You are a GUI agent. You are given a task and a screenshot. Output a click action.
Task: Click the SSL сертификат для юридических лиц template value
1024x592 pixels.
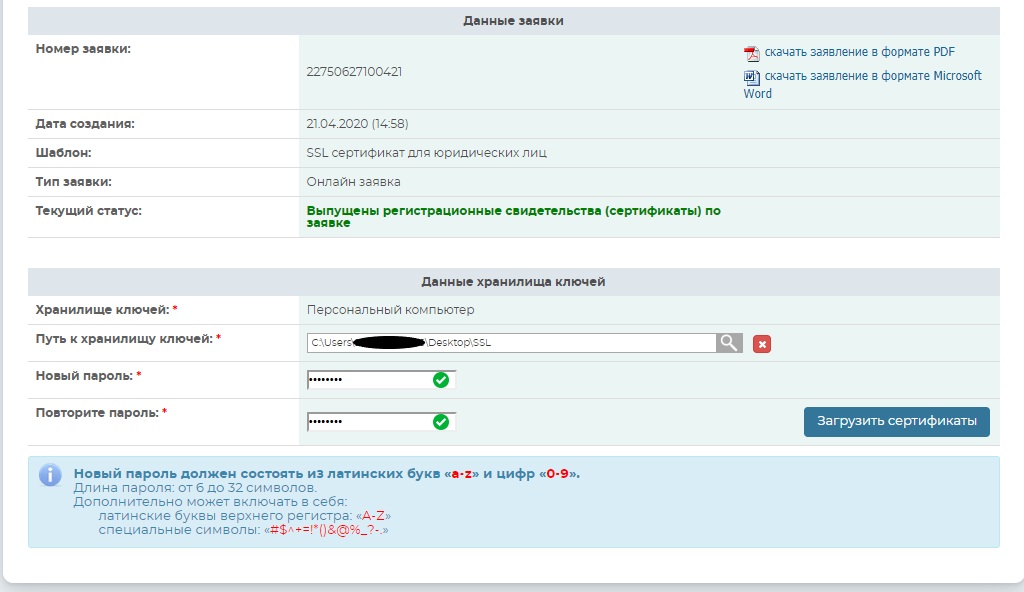coord(426,153)
